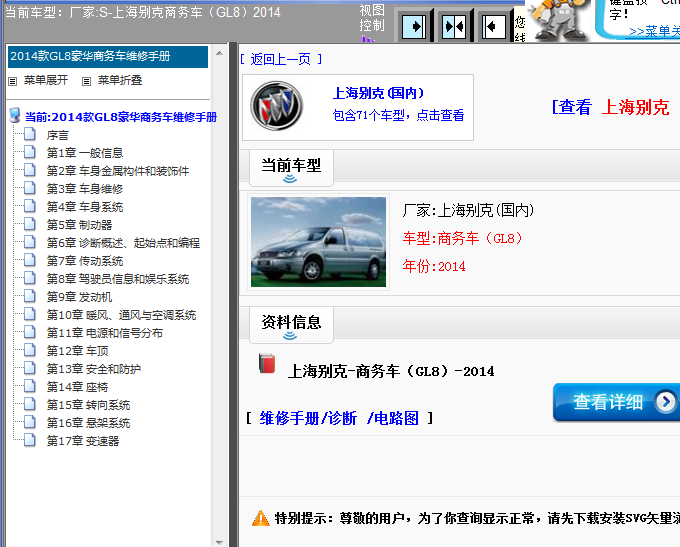This screenshot has height=547, width=680.
Task: Open 序言 in the manual tree
Action: click(58, 135)
